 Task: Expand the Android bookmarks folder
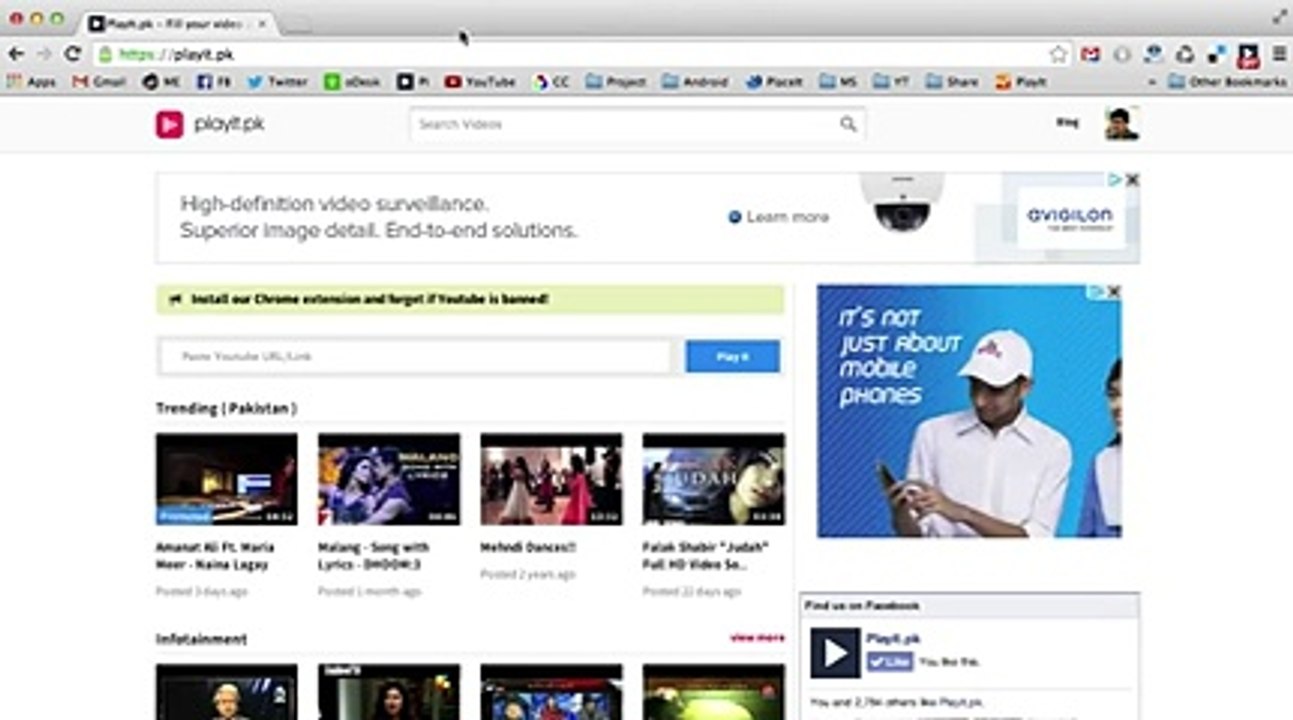695,82
